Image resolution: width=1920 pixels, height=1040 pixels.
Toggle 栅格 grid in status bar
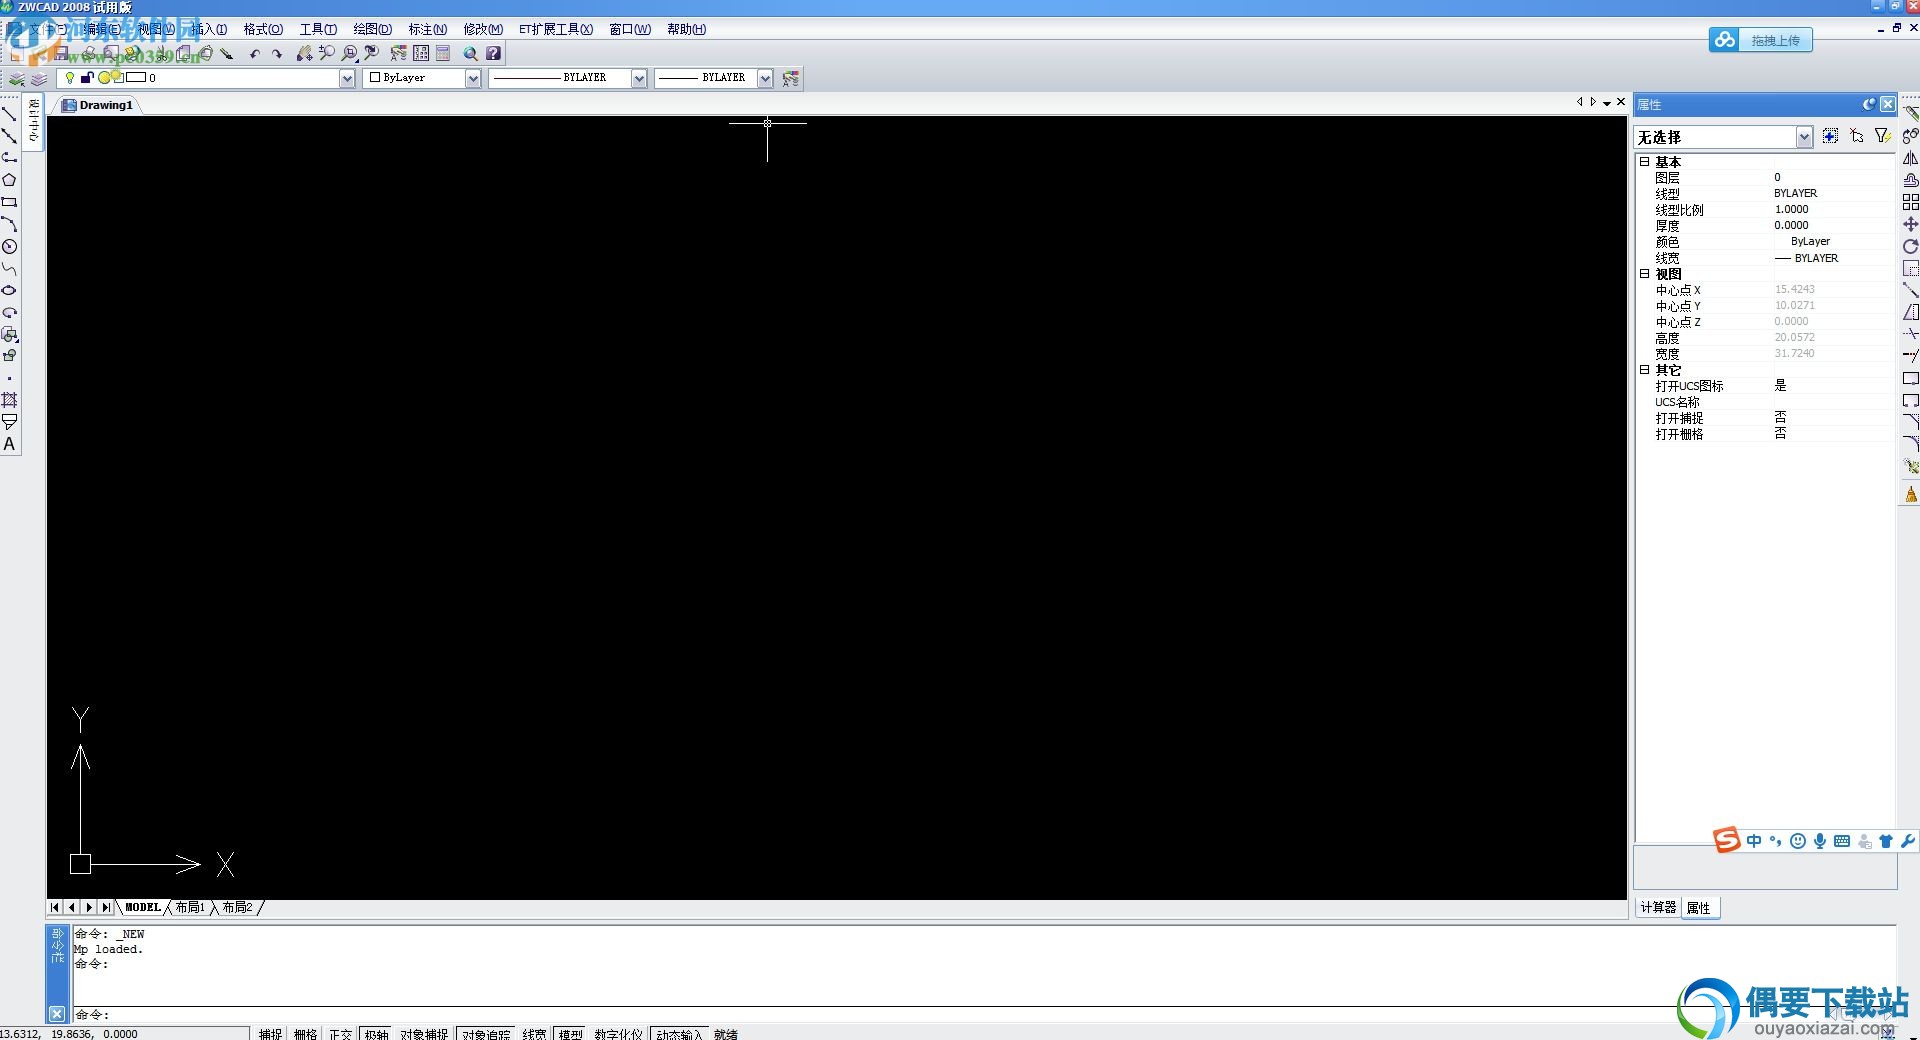click(x=305, y=1034)
